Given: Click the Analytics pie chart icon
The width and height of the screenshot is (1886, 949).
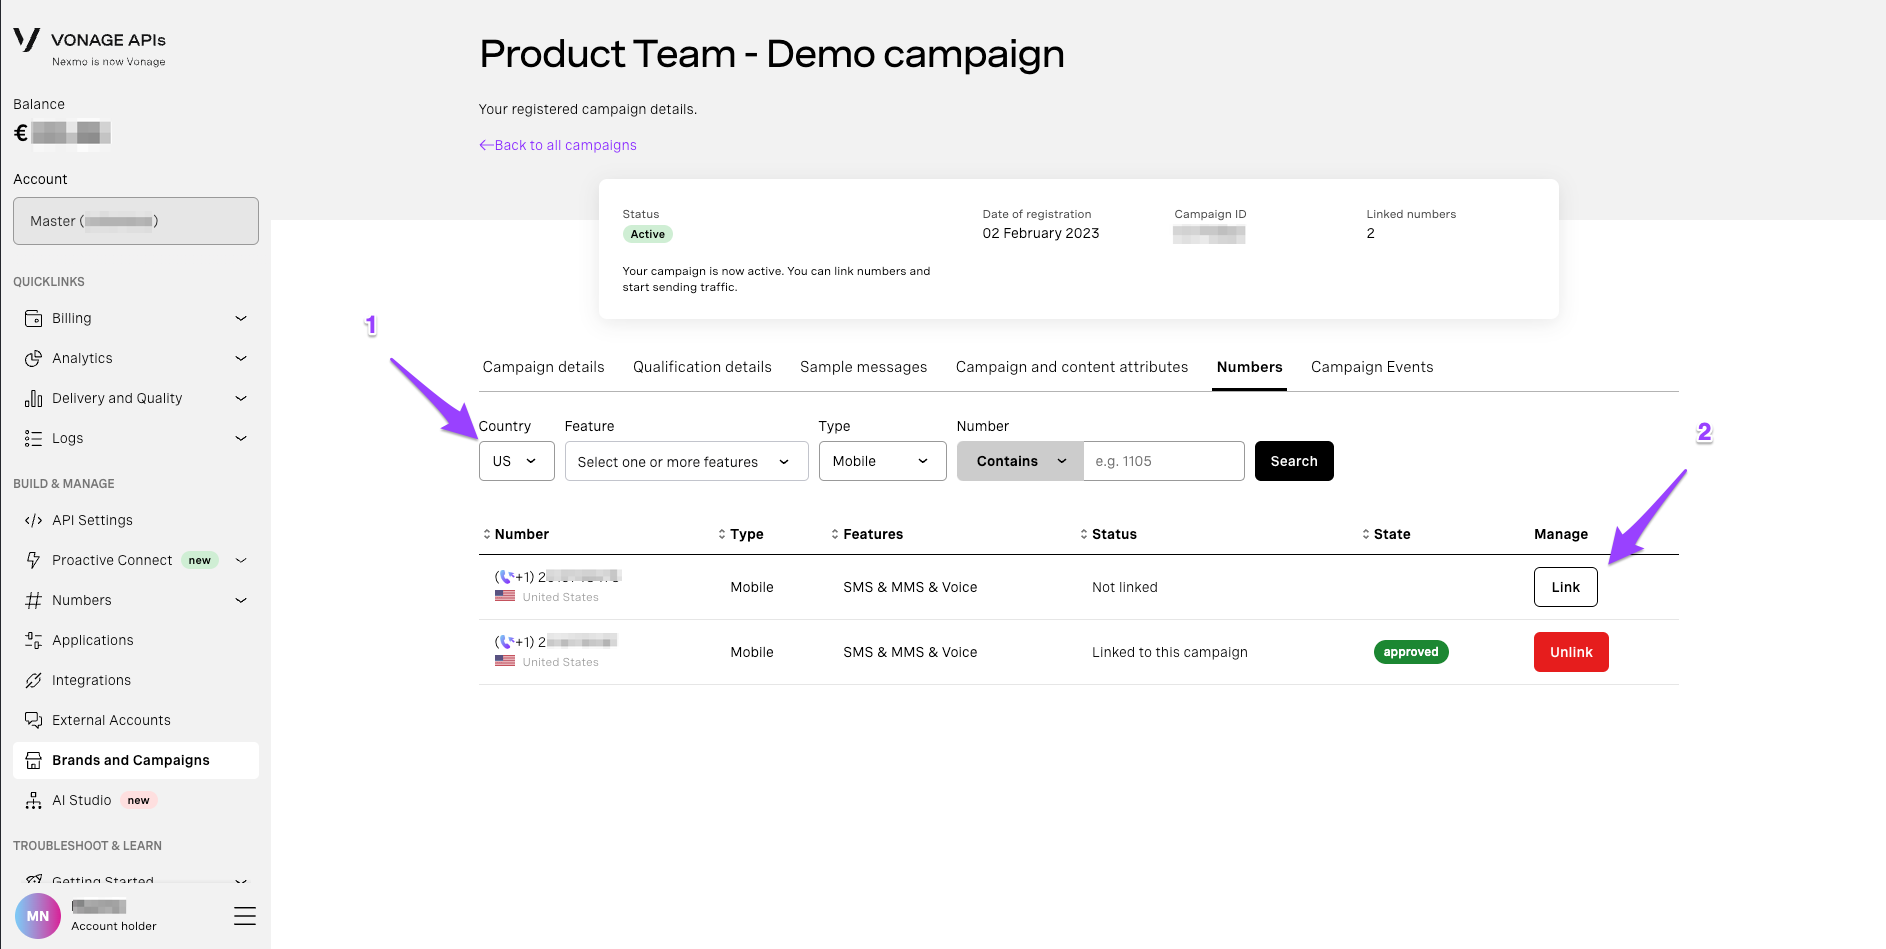Looking at the screenshot, I should [x=33, y=358].
